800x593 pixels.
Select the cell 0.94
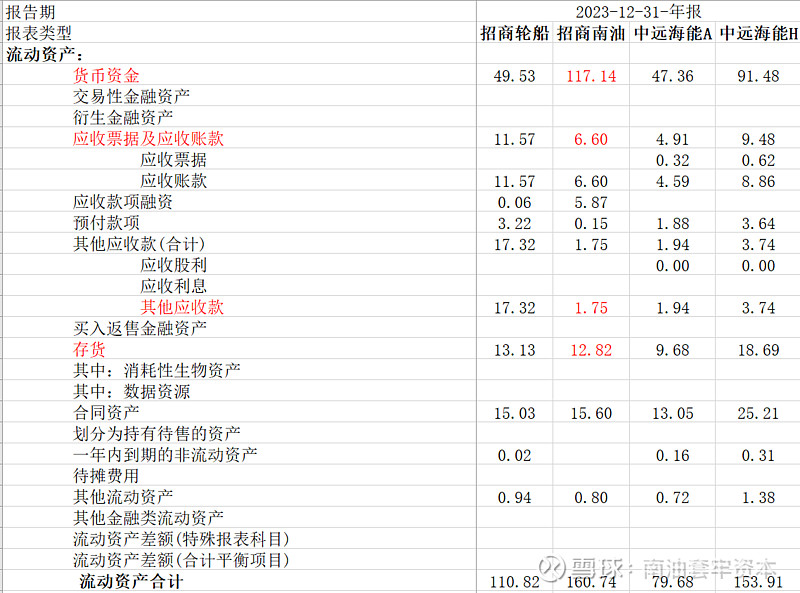514,498
